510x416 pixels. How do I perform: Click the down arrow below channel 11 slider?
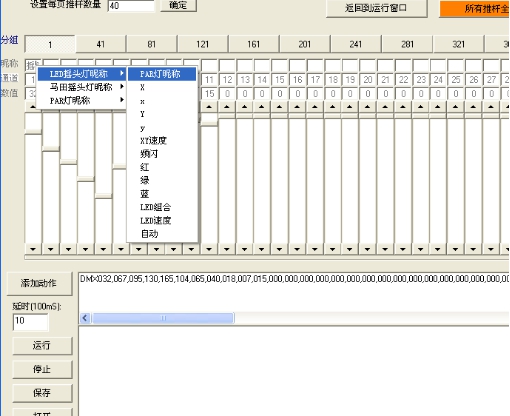[209, 249]
